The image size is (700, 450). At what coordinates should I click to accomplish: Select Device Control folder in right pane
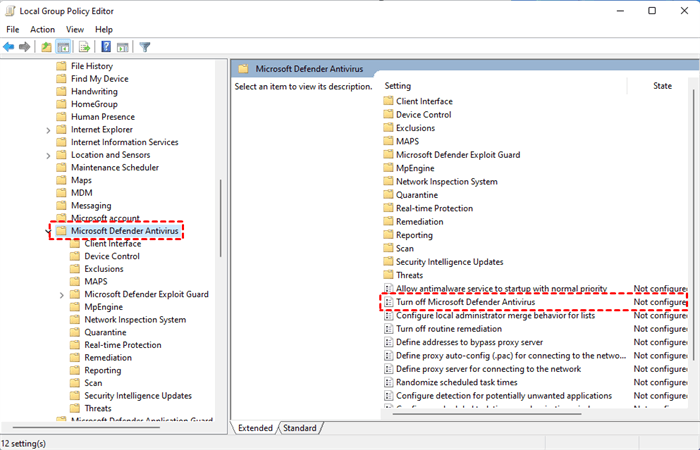tap(424, 115)
